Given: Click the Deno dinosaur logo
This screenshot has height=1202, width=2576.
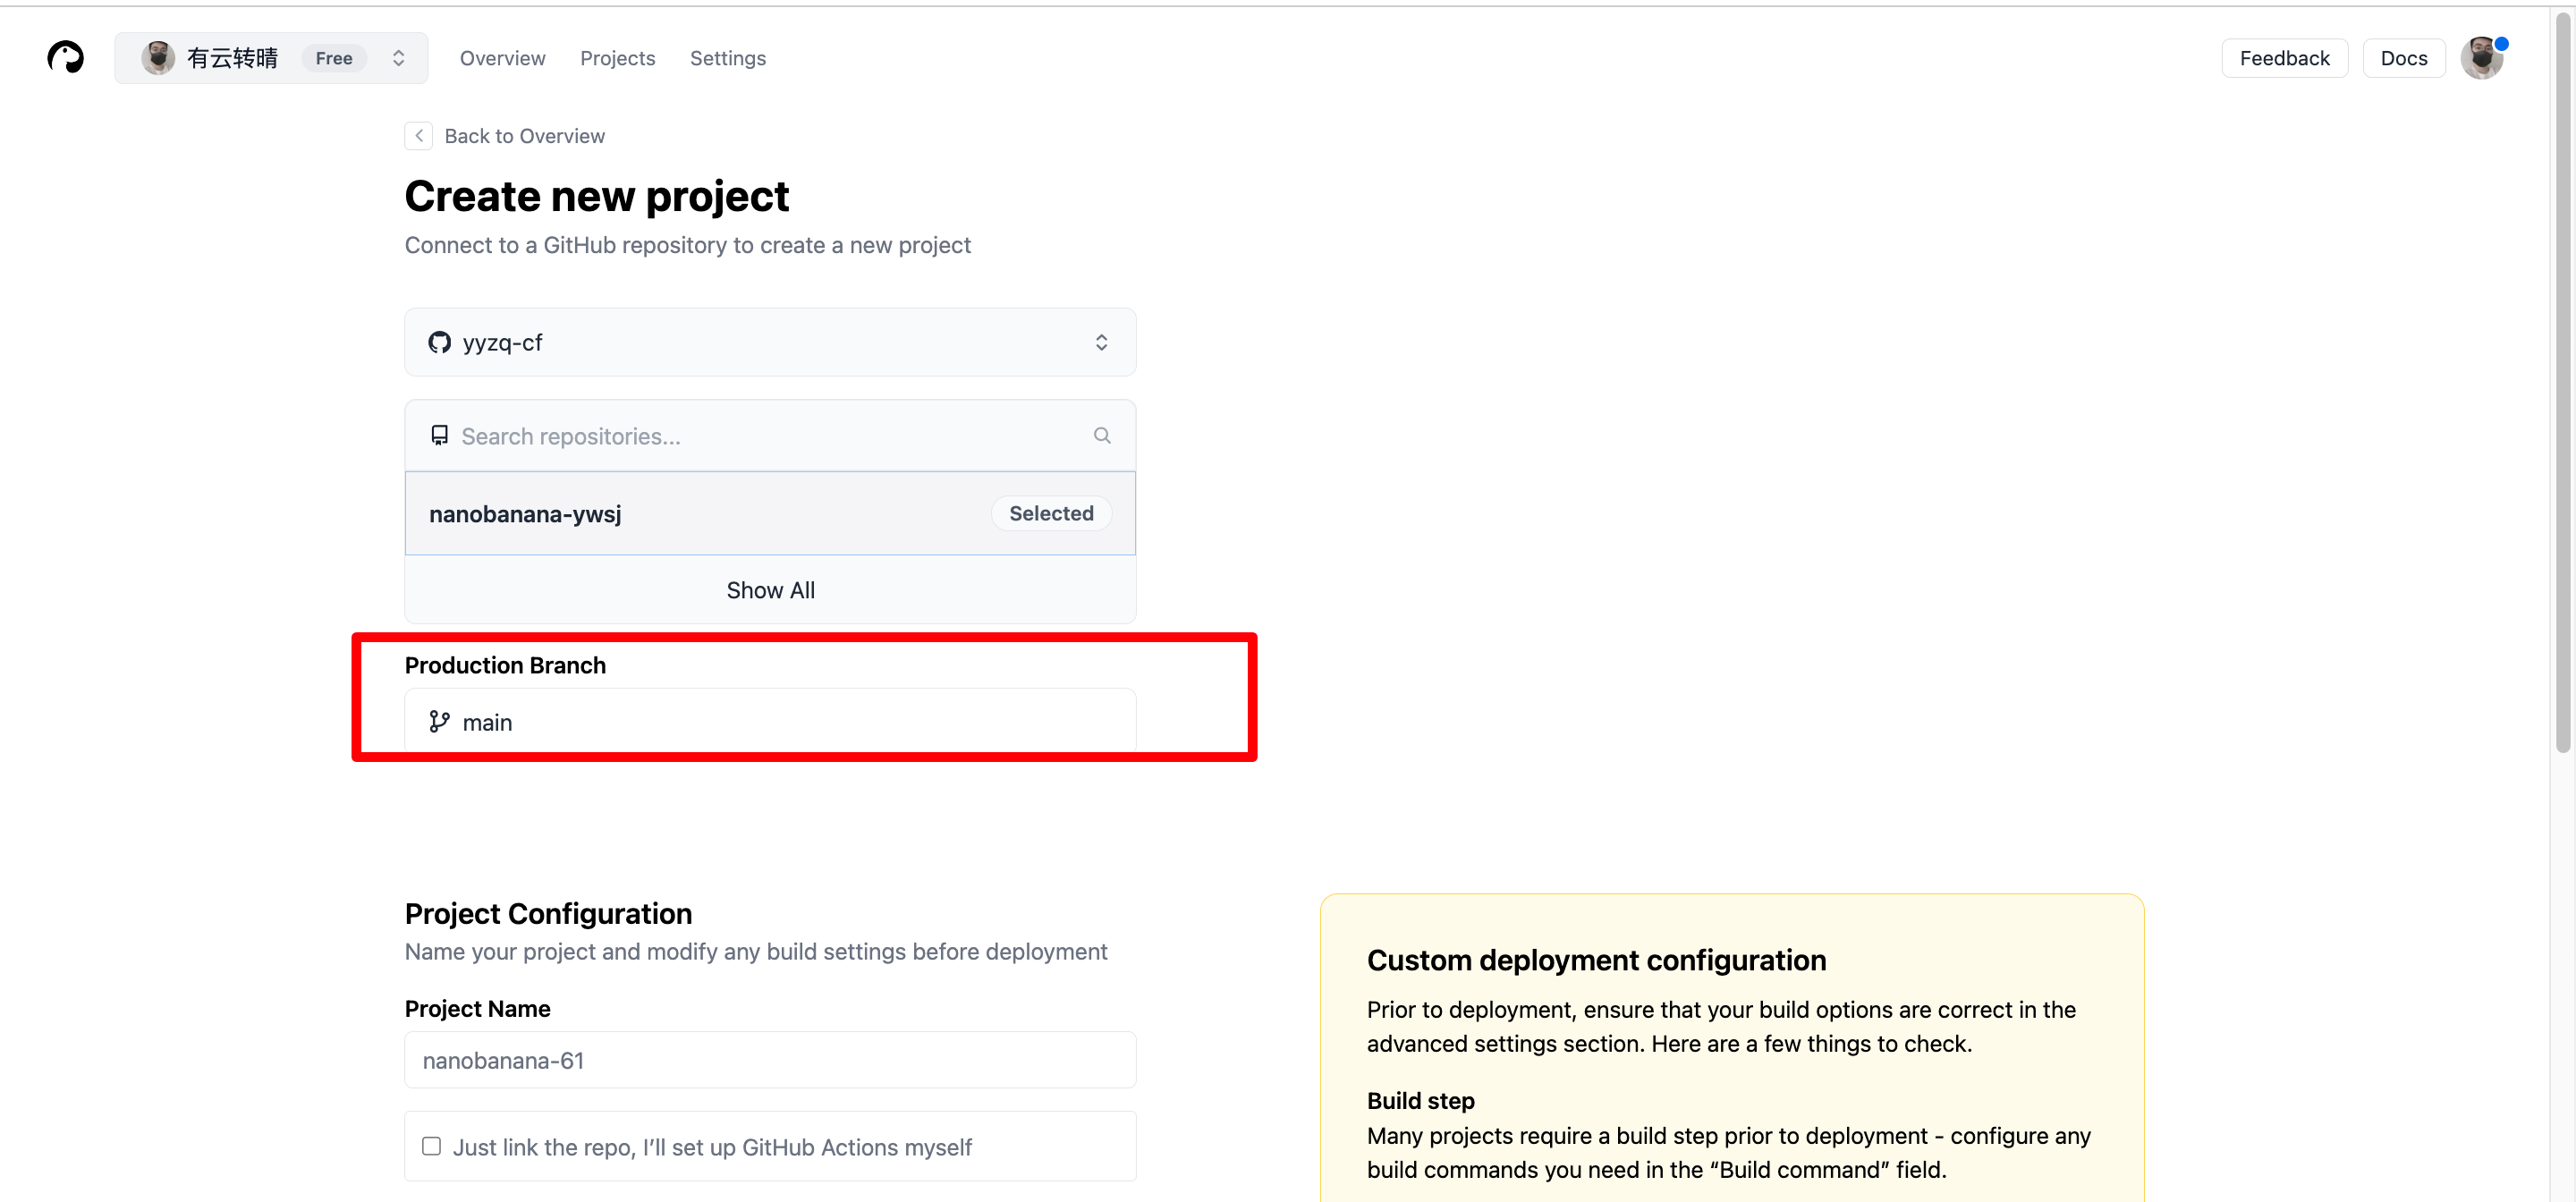Looking at the screenshot, I should [66, 57].
